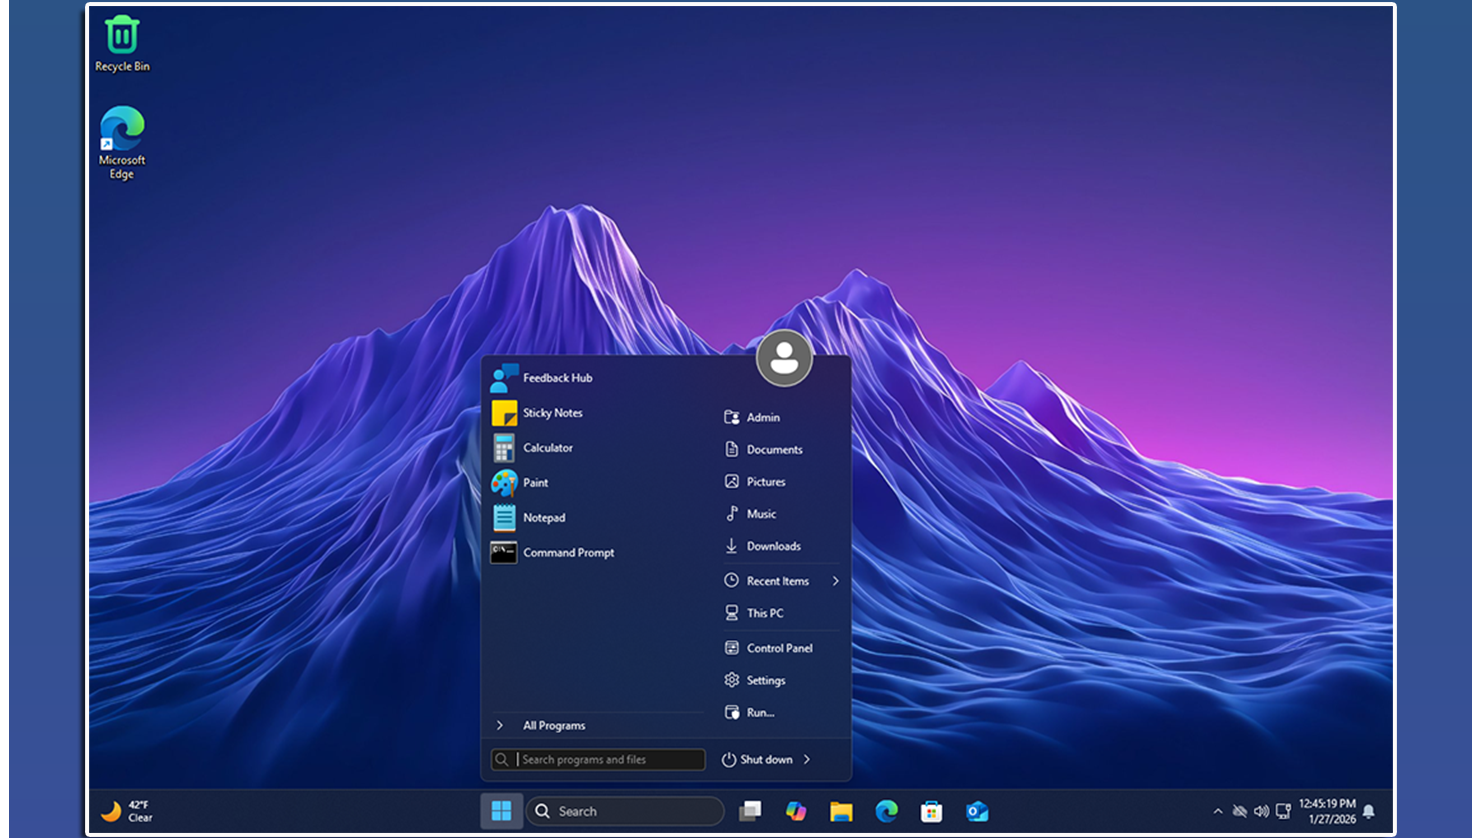Open Notepad from the start menu

pyautogui.click(x=543, y=518)
